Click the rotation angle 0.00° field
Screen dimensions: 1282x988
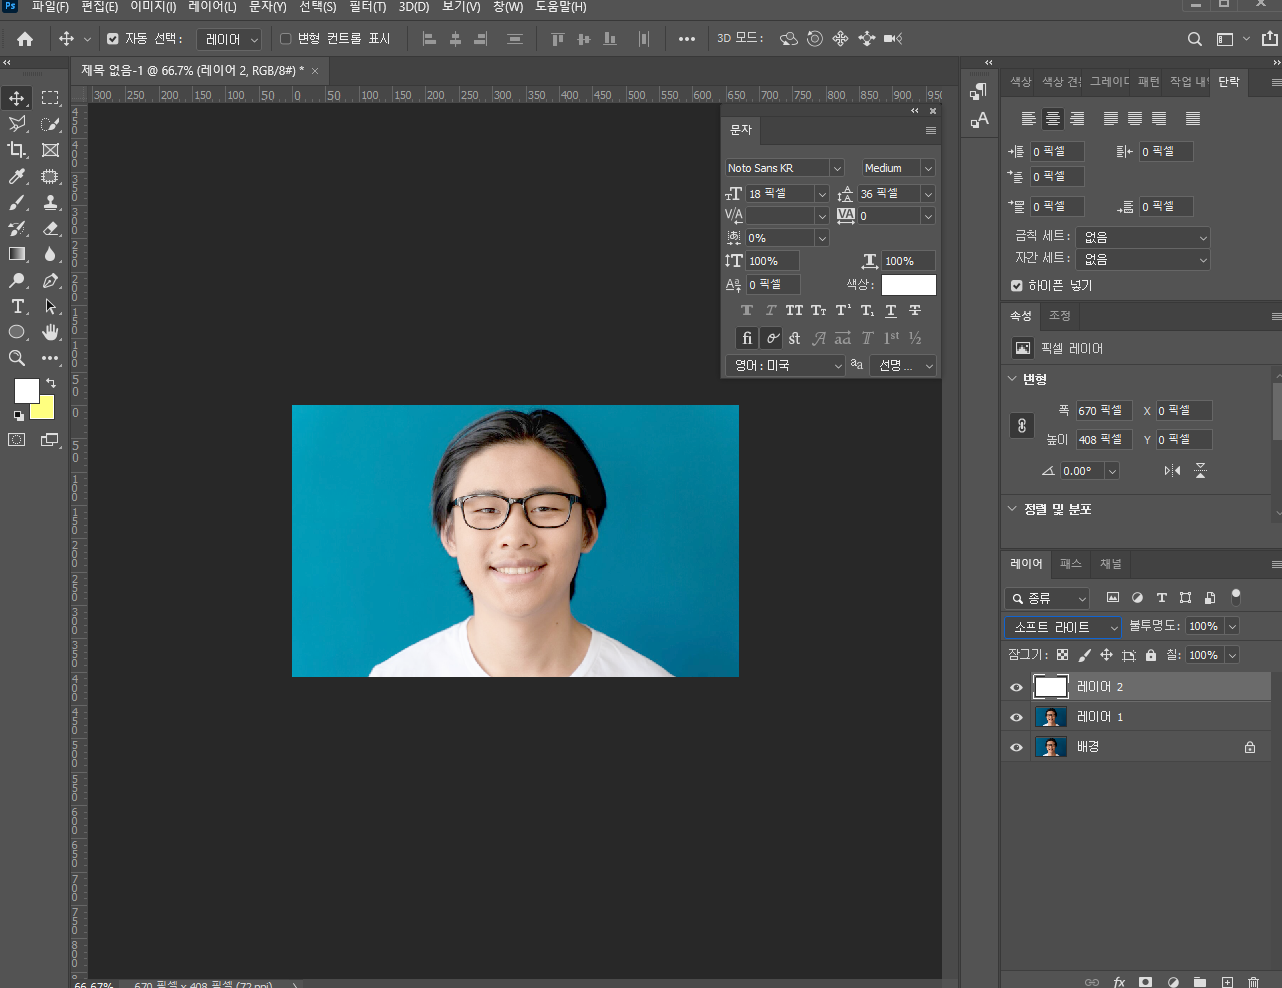[1082, 471]
